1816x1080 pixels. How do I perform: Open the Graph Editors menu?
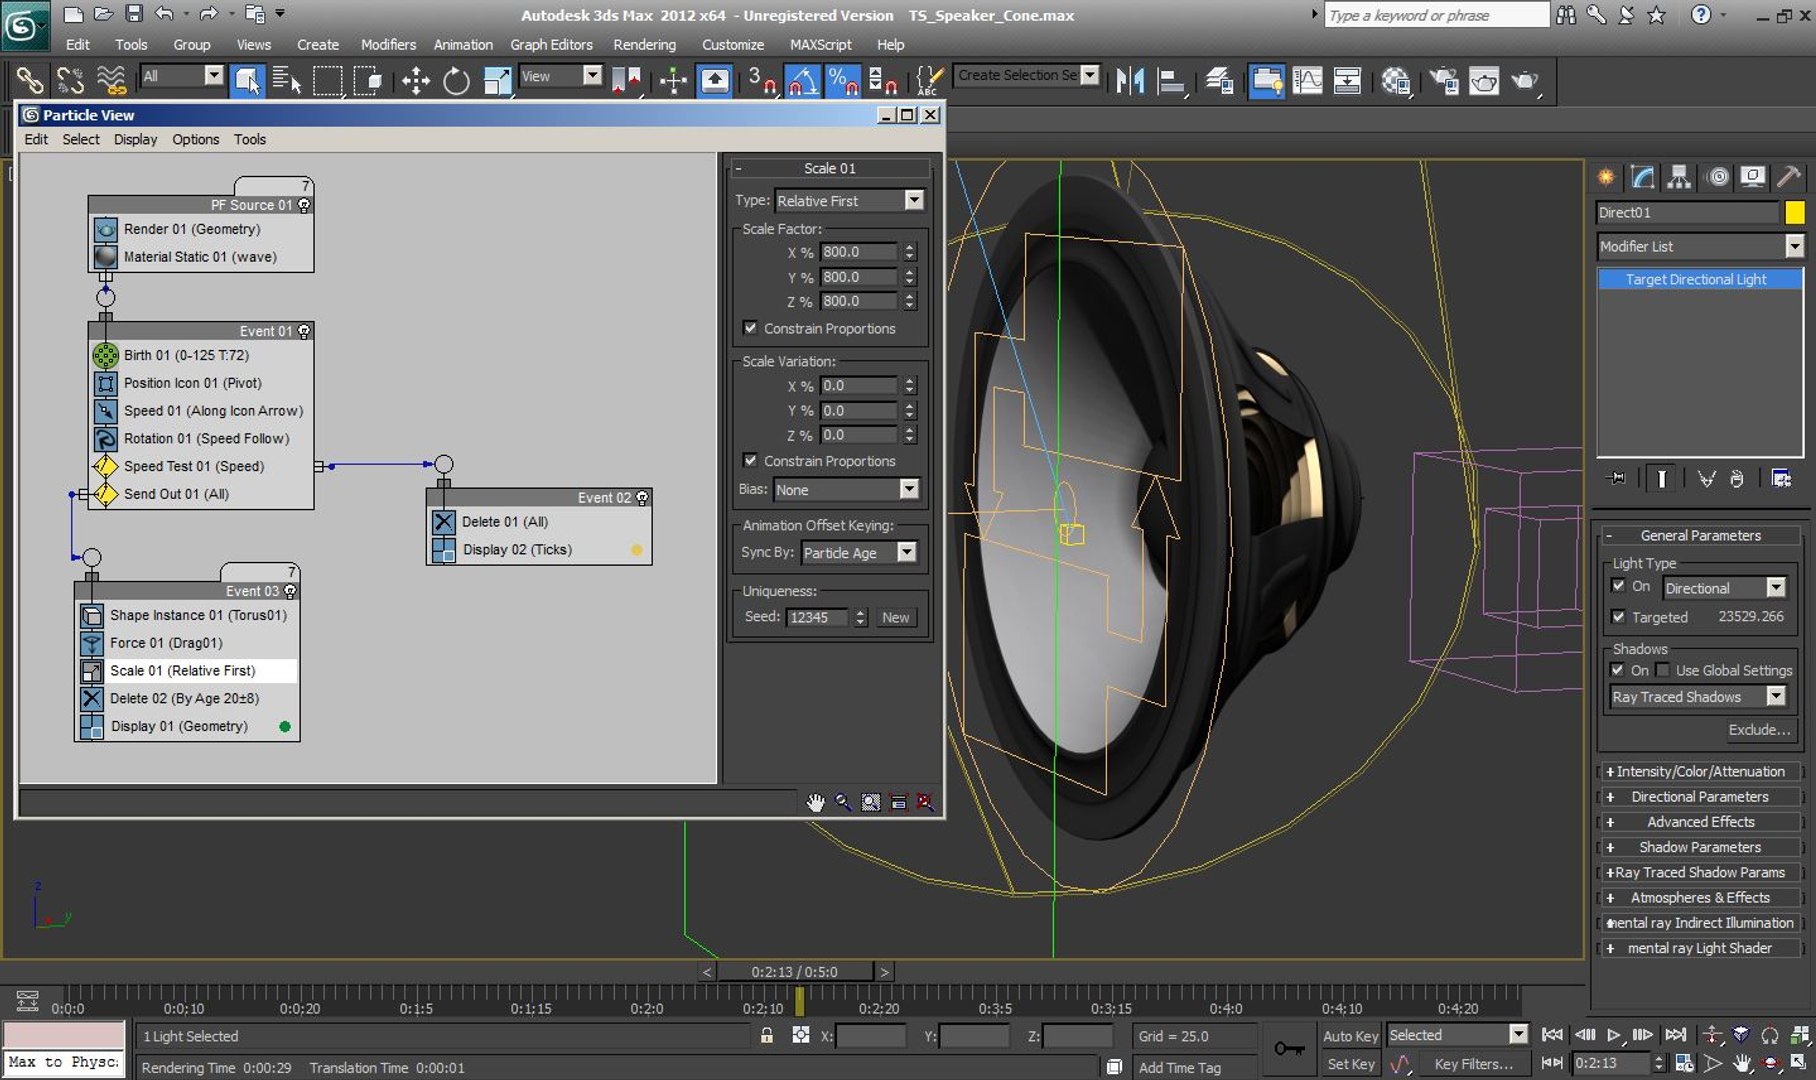(551, 45)
